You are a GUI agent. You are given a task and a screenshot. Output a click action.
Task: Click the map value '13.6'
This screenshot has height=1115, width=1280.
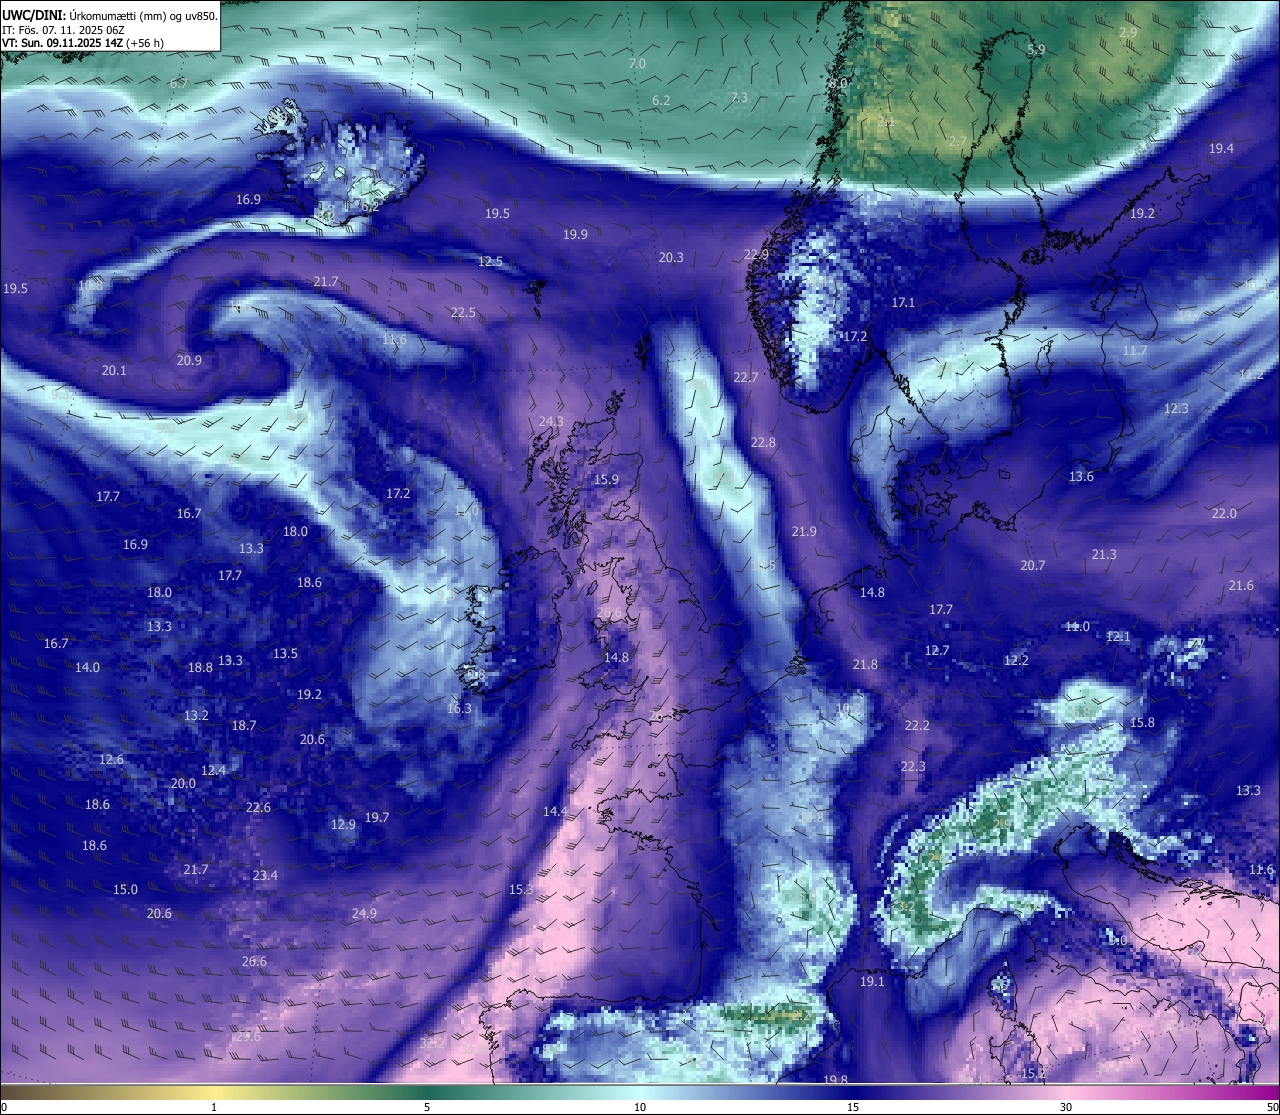(1081, 476)
